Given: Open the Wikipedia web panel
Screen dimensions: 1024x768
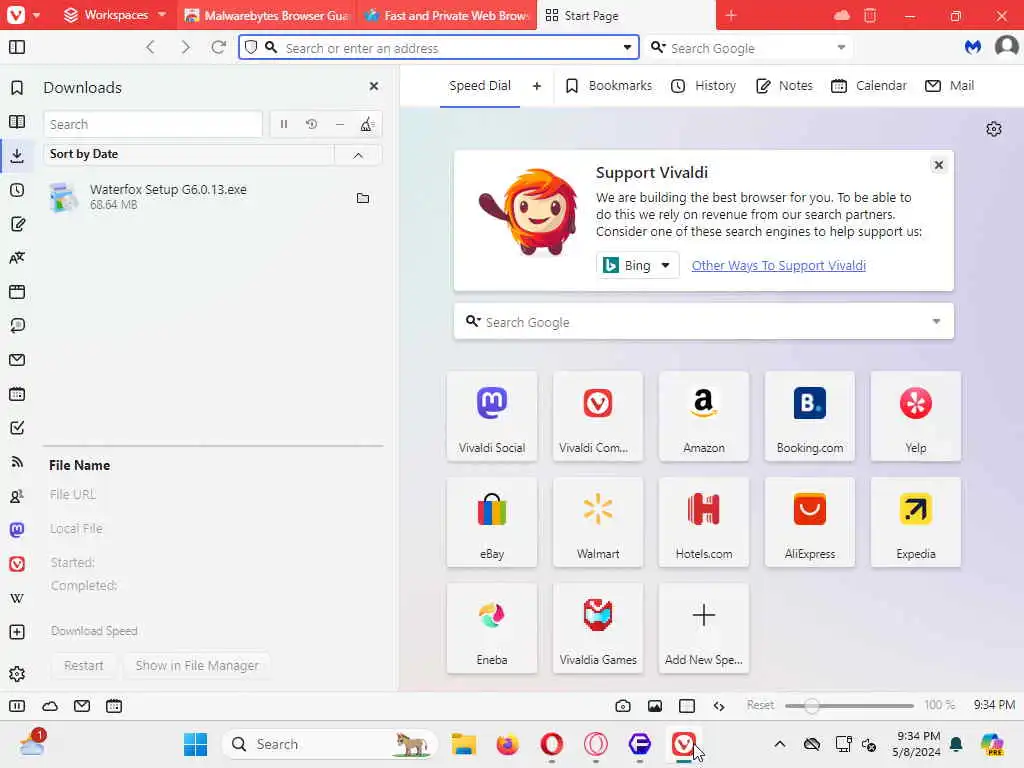Looking at the screenshot, I should (17, 598).
